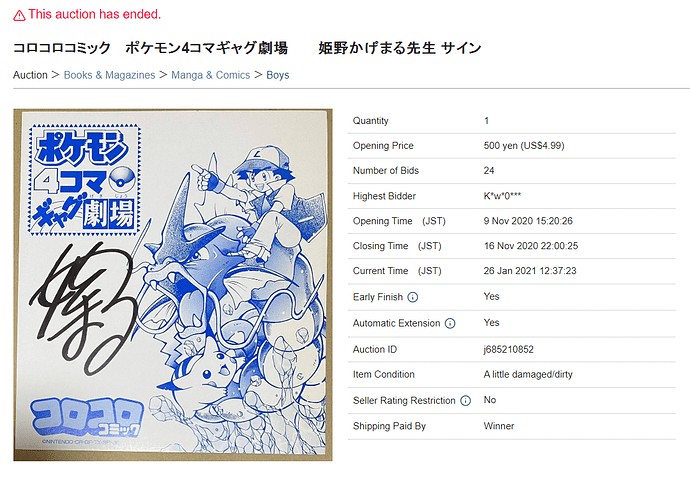Click the Early Finish label
Image resolution: width=690 pixels, height=482 pixels.
pyautogui.click(x=378, y=297)
